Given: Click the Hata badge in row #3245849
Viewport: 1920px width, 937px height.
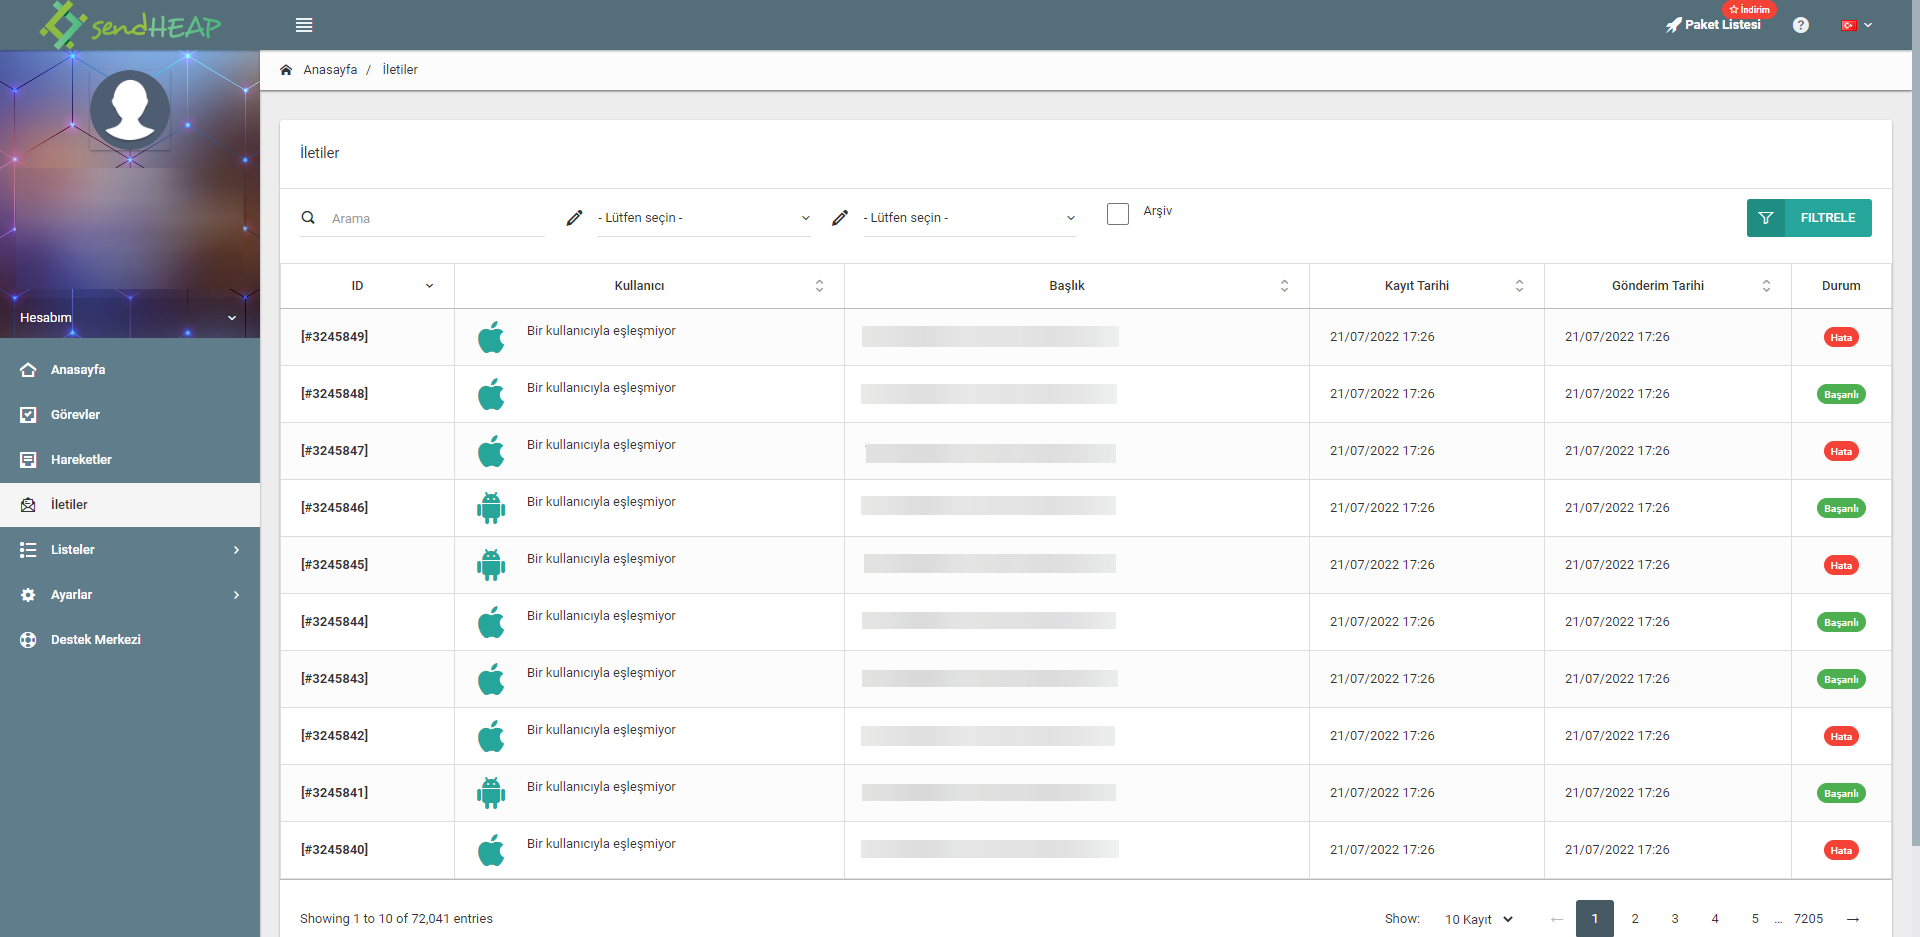Looking at the screenshot, I should pos(1841,338).
